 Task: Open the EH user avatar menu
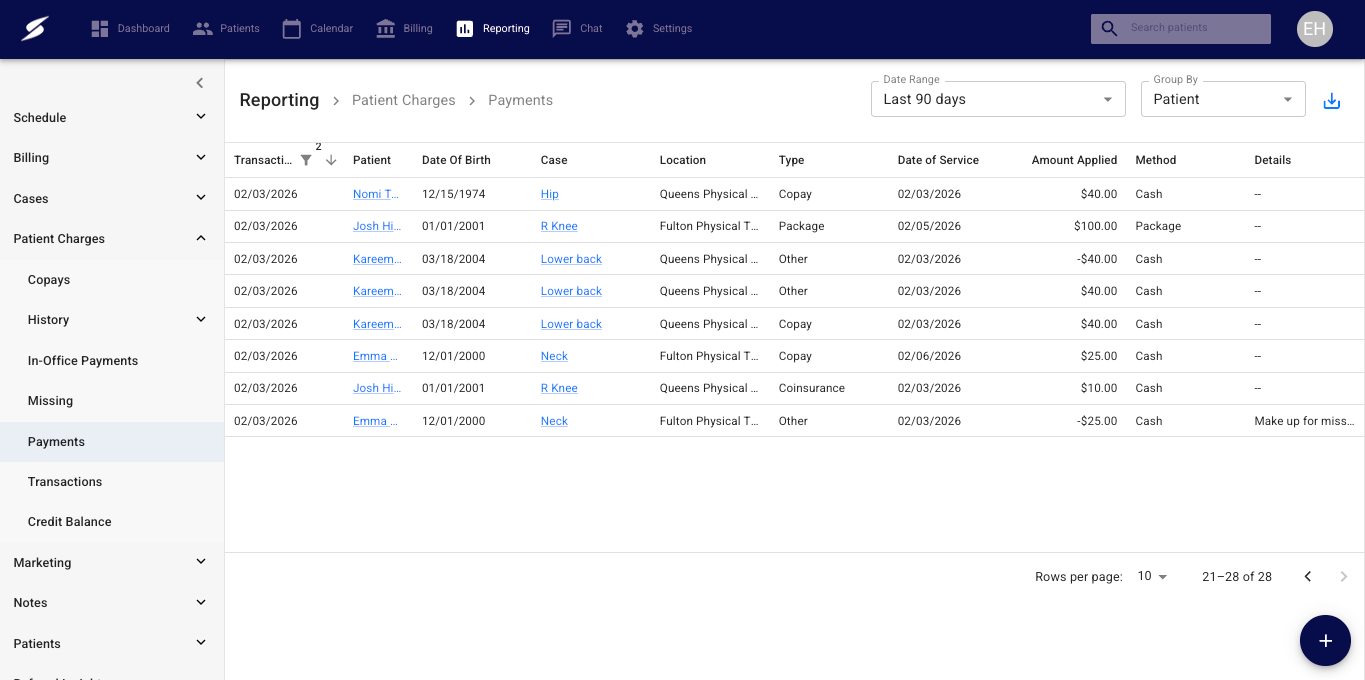[x=1314, y=29]
